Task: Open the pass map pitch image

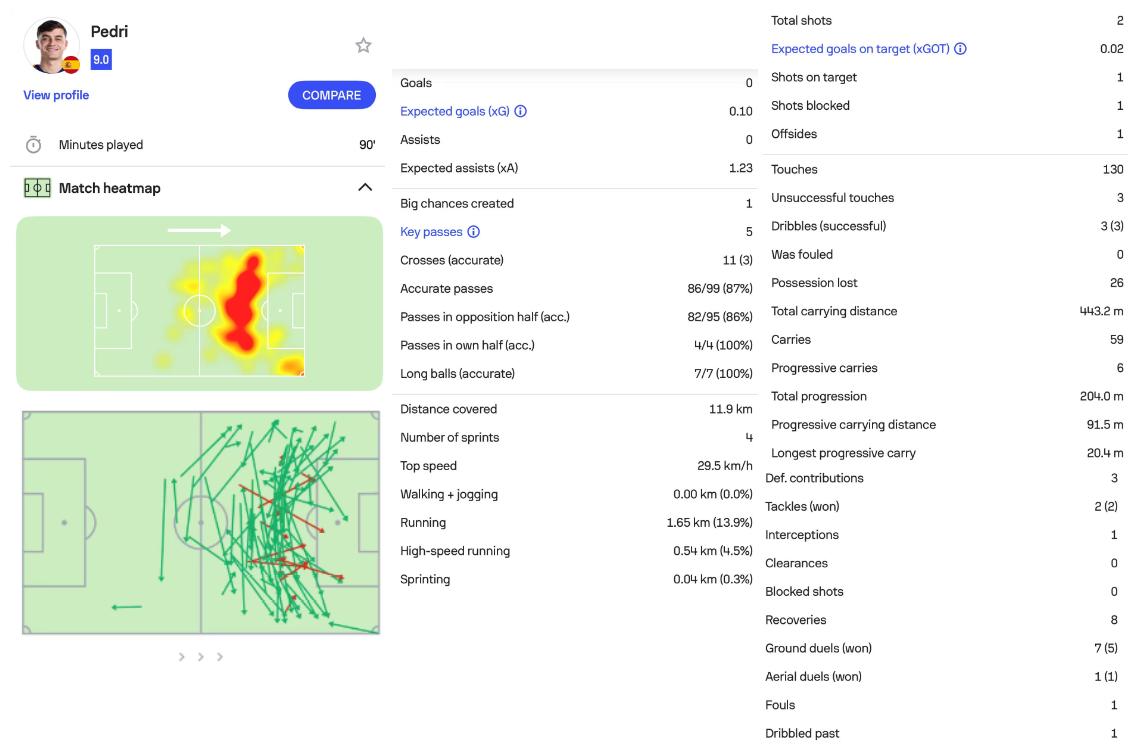Action: coord(201,522)
